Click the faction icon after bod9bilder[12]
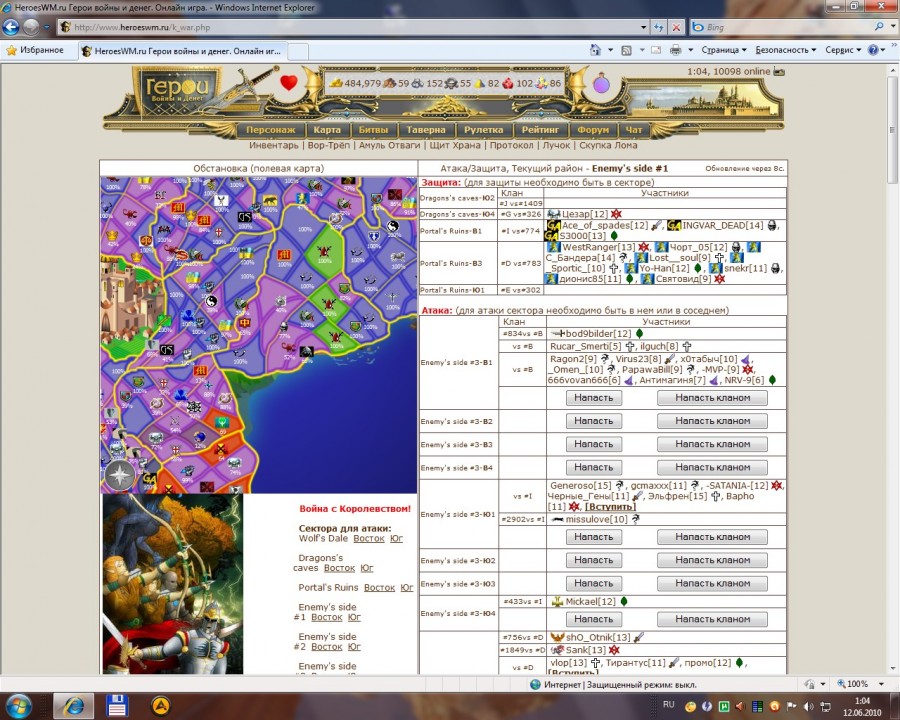The image size is (900, 720). (639, 334)
